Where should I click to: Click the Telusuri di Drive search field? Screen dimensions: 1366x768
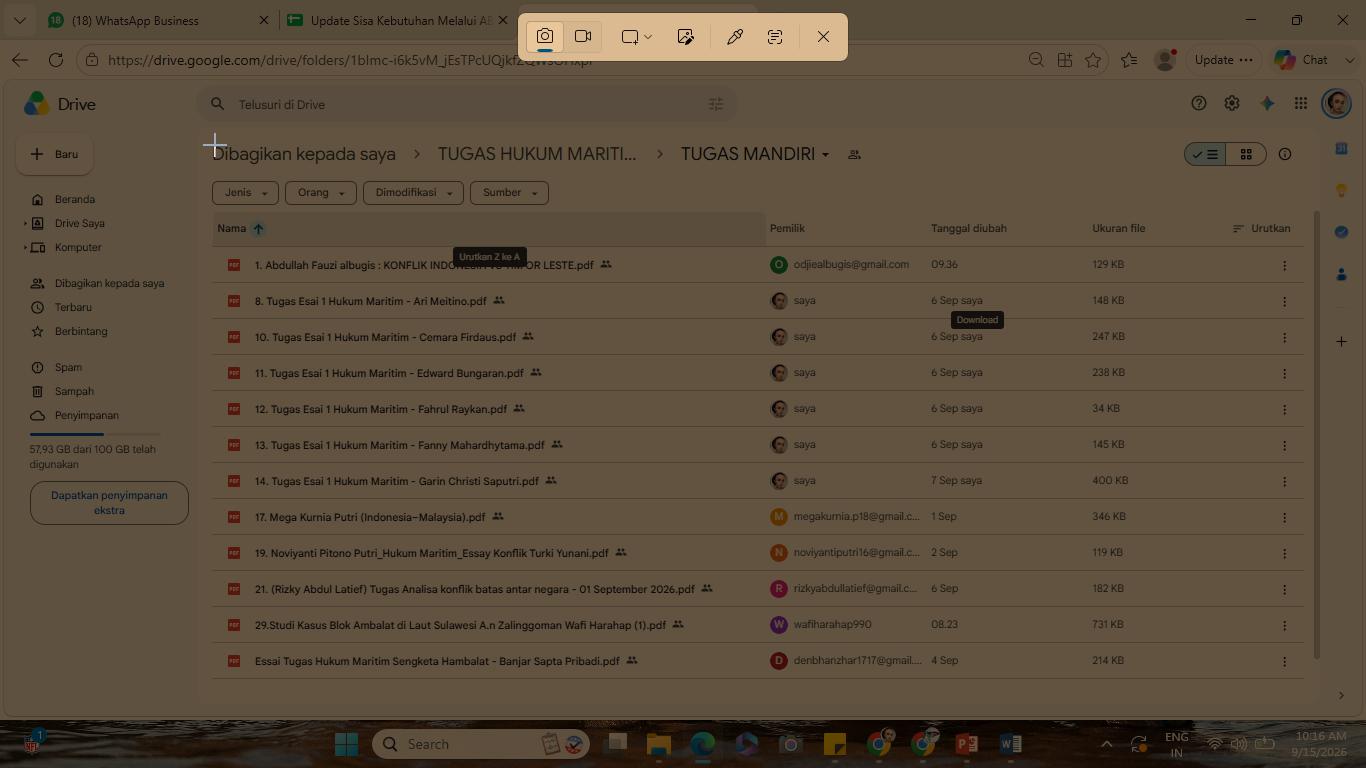tap(460, 104)
